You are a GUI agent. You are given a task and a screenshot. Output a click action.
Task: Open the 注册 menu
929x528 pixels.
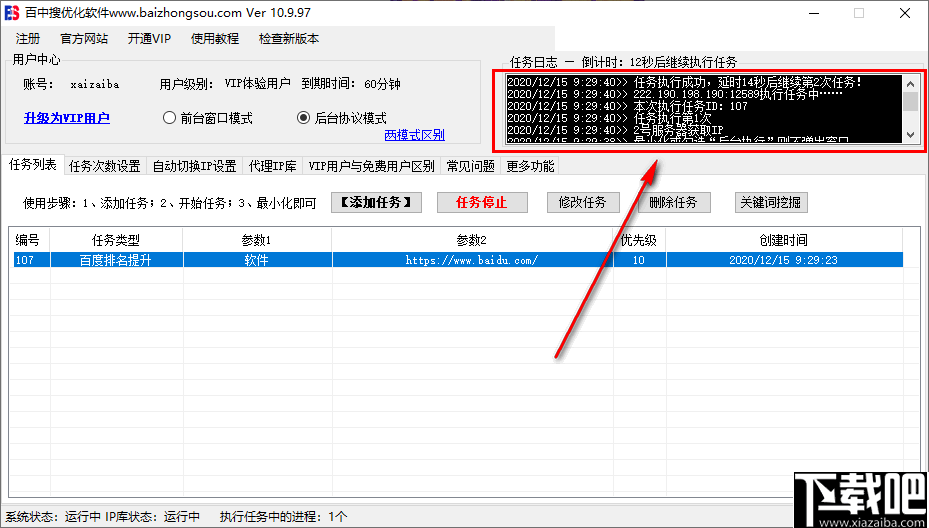pos(28,39)
